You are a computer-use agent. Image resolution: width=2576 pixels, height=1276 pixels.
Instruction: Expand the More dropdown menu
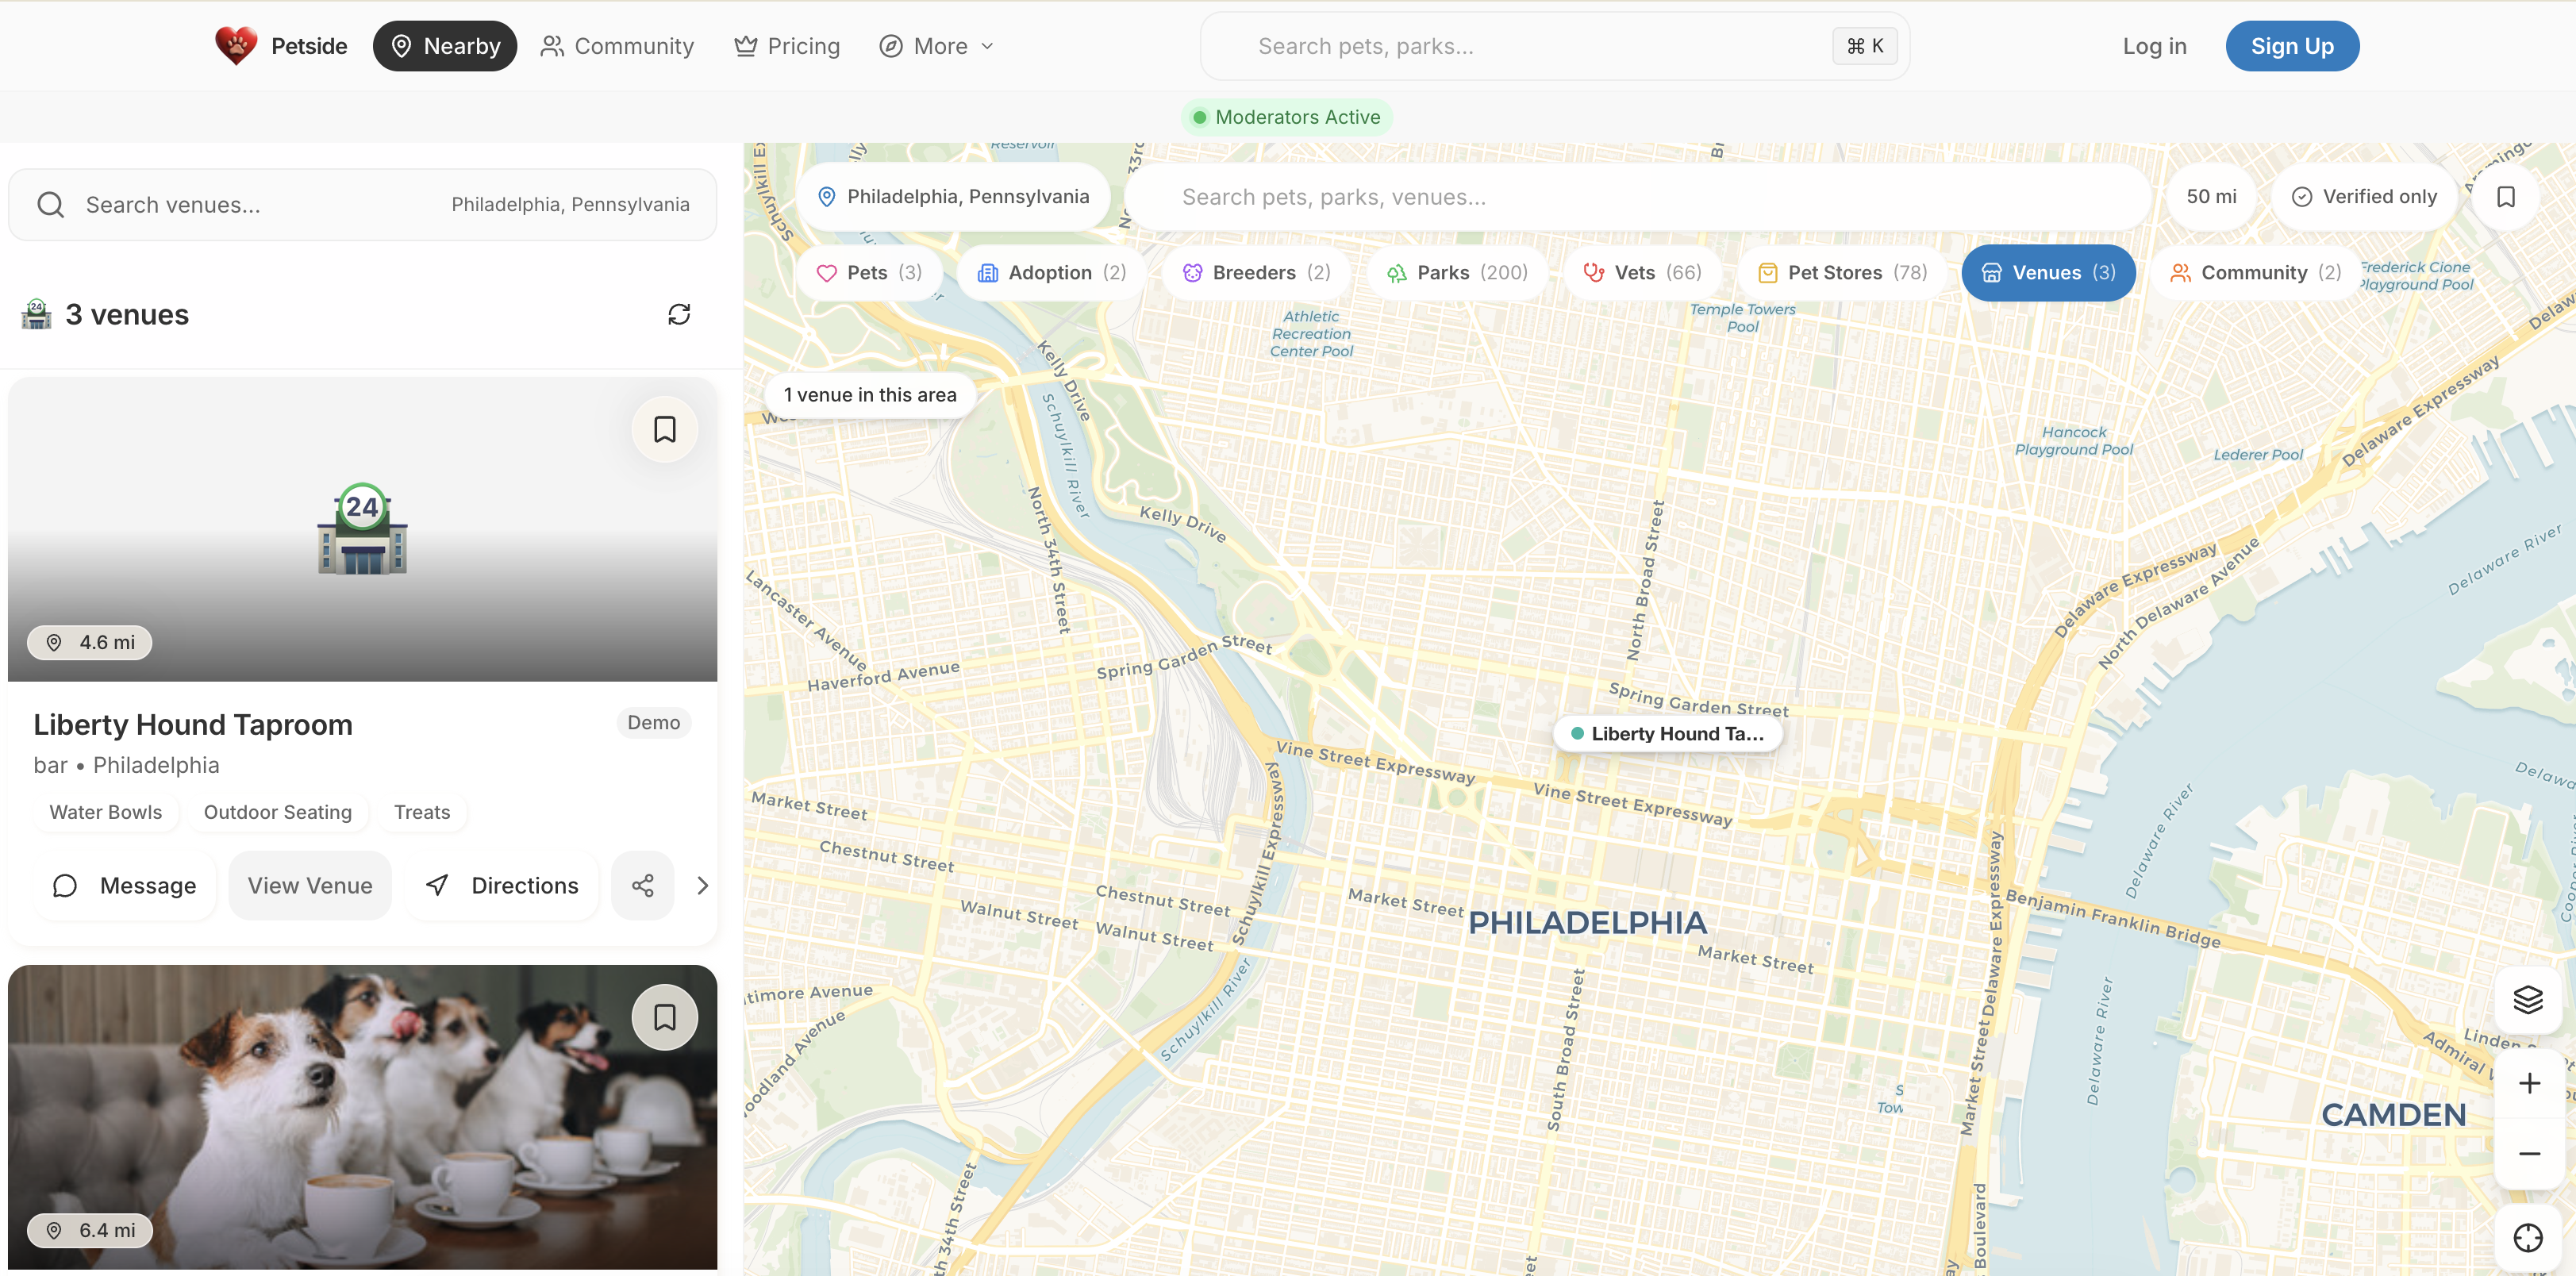(936, 46)
